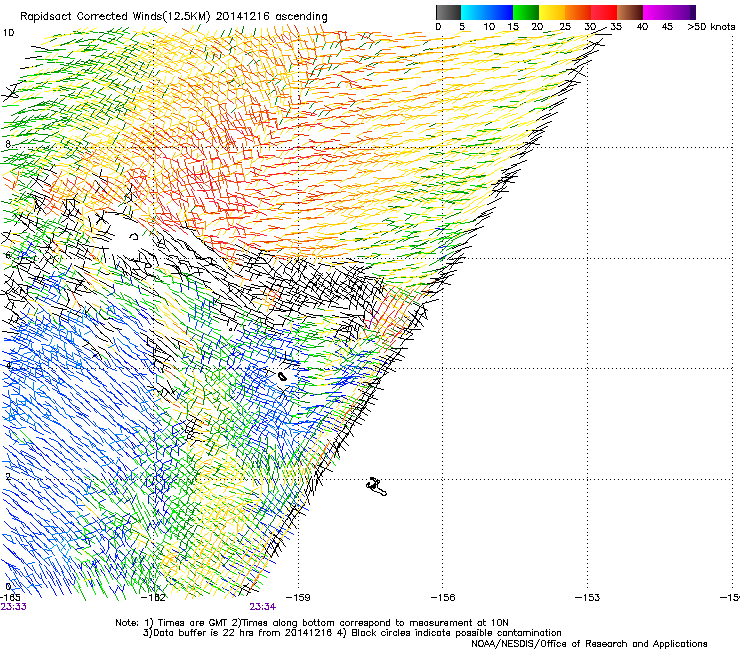
Task: Click the 'Data buffer is 22 hrs' note line
Action: pos(352,633)
